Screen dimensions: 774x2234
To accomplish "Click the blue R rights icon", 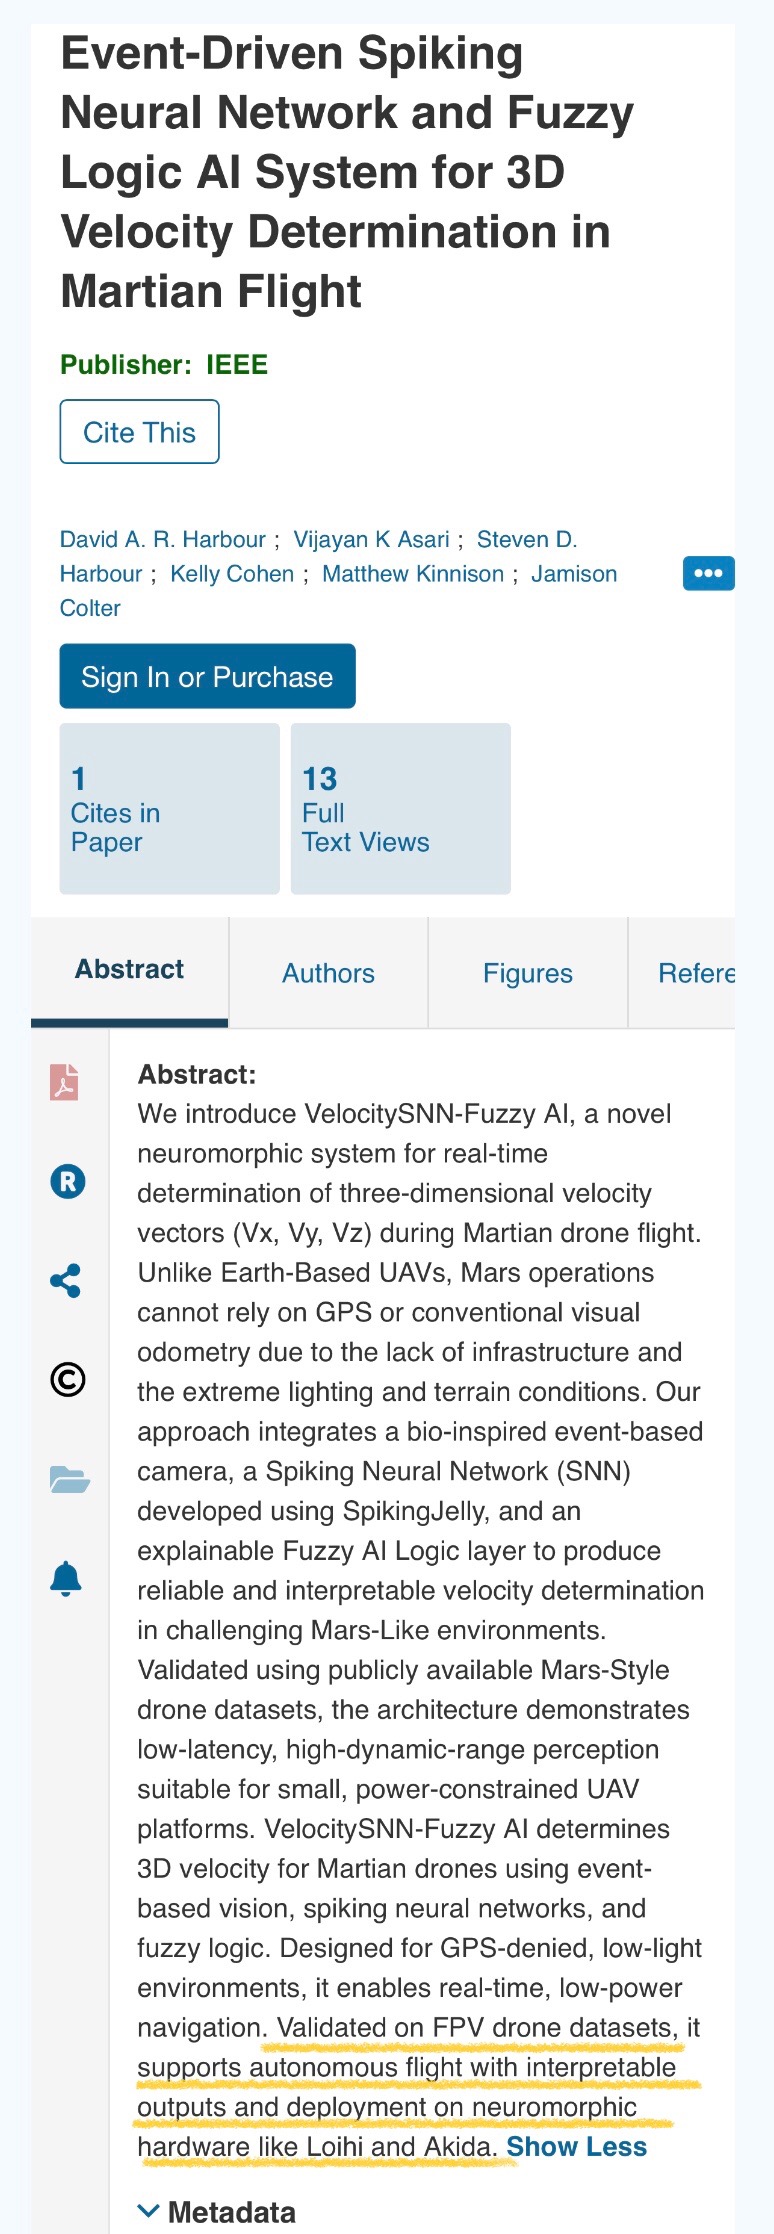I will (x=68, y=1182).
